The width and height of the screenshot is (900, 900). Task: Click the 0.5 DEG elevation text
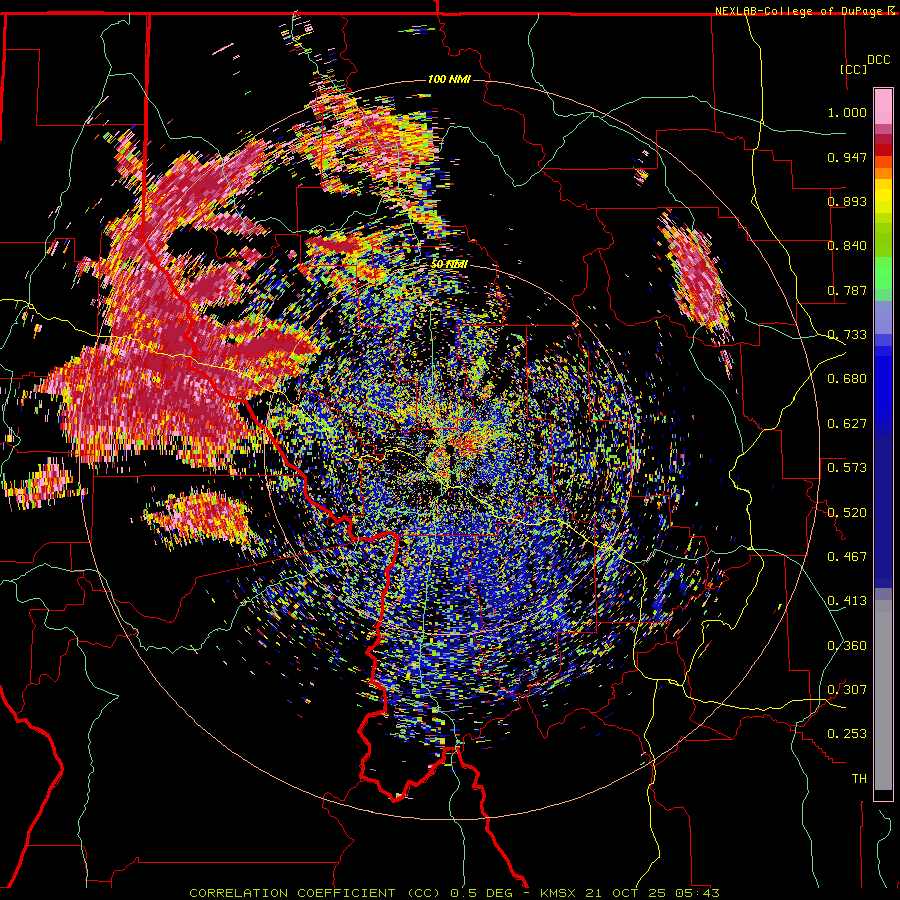(x=482, y=893)
